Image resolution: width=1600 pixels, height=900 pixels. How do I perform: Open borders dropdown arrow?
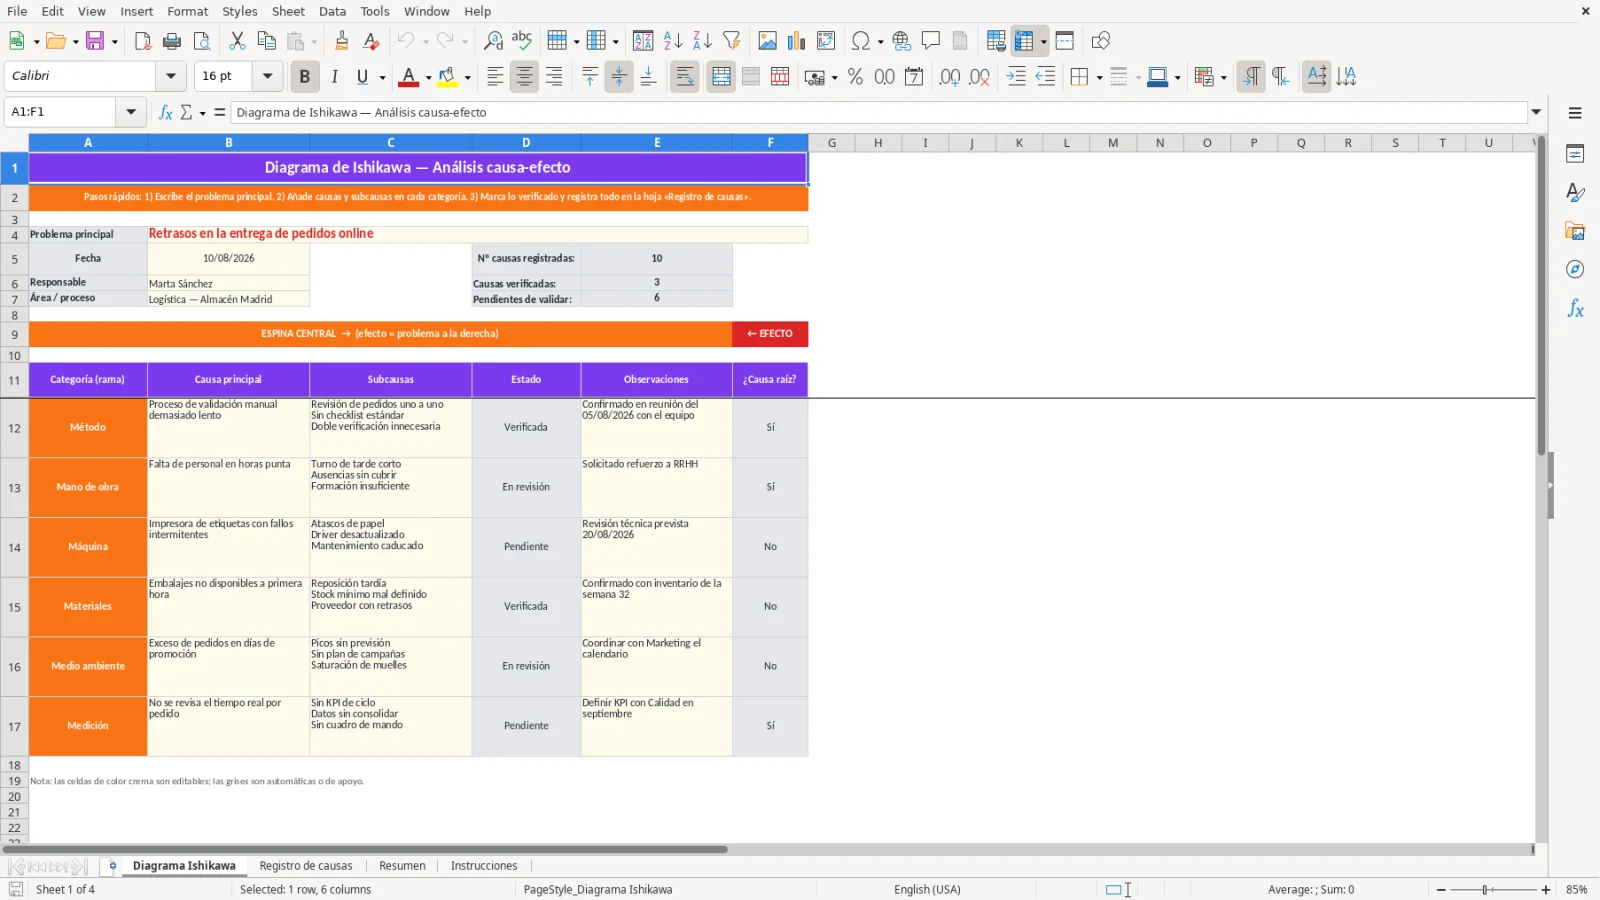(1099, 77)
